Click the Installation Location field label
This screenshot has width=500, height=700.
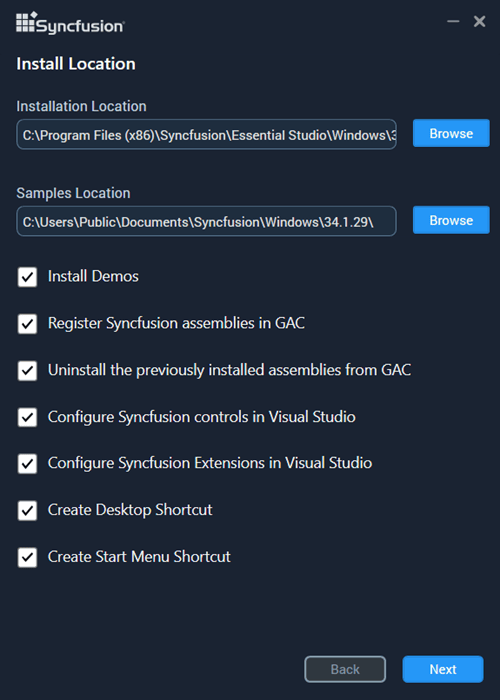[x=81, y=106]
